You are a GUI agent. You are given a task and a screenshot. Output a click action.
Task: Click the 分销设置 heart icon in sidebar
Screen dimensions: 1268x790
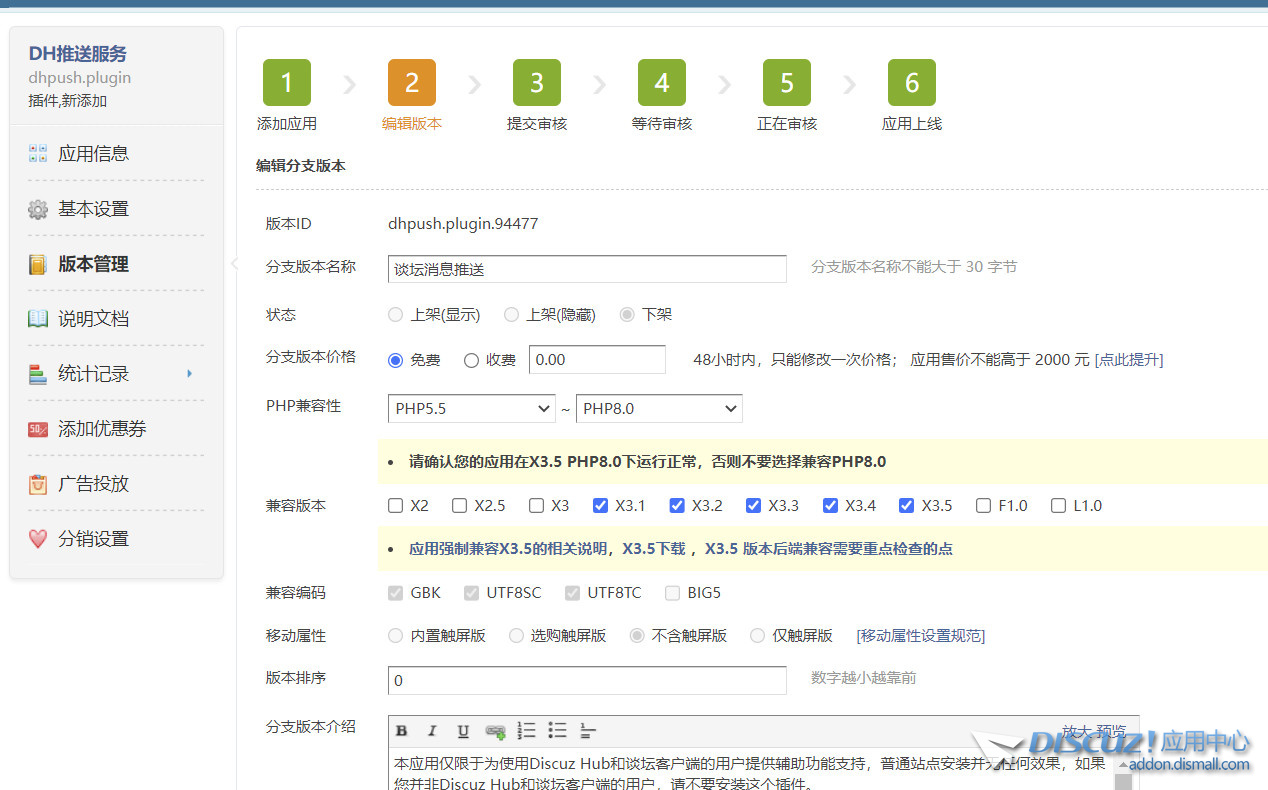38,539
